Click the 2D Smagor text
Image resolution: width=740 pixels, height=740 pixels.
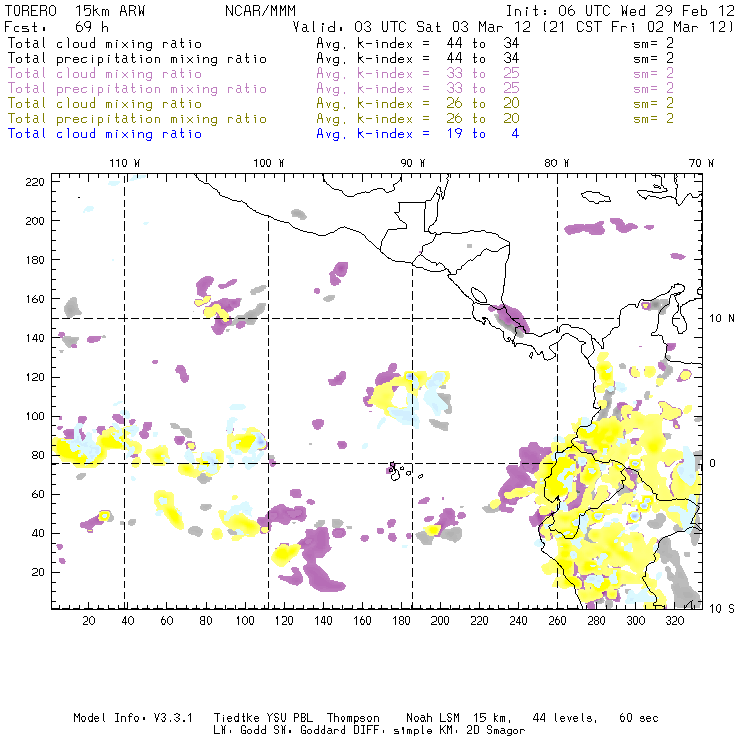[496, 731]
